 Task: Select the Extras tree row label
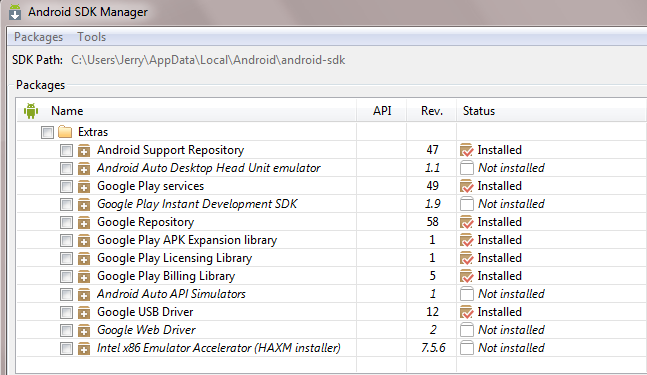(93, 132)
